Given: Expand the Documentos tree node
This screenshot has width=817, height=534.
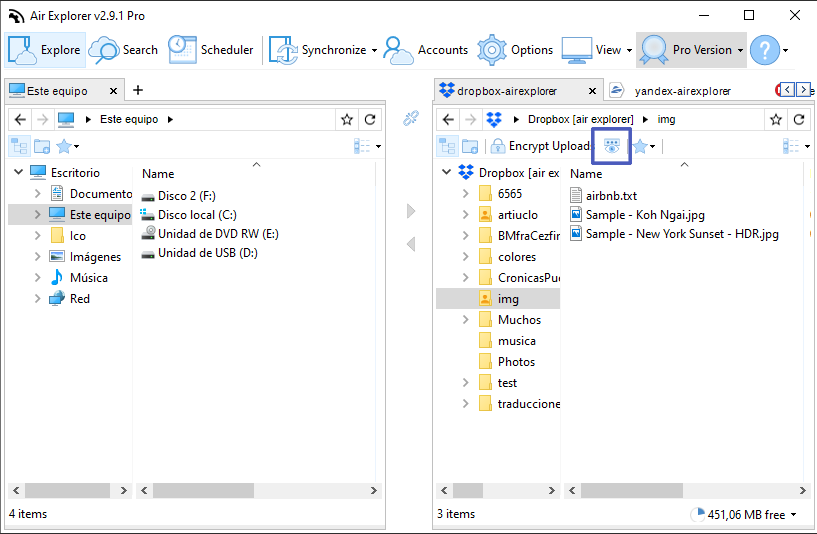Looking at the screenshot, I should (x=38, y=193).
